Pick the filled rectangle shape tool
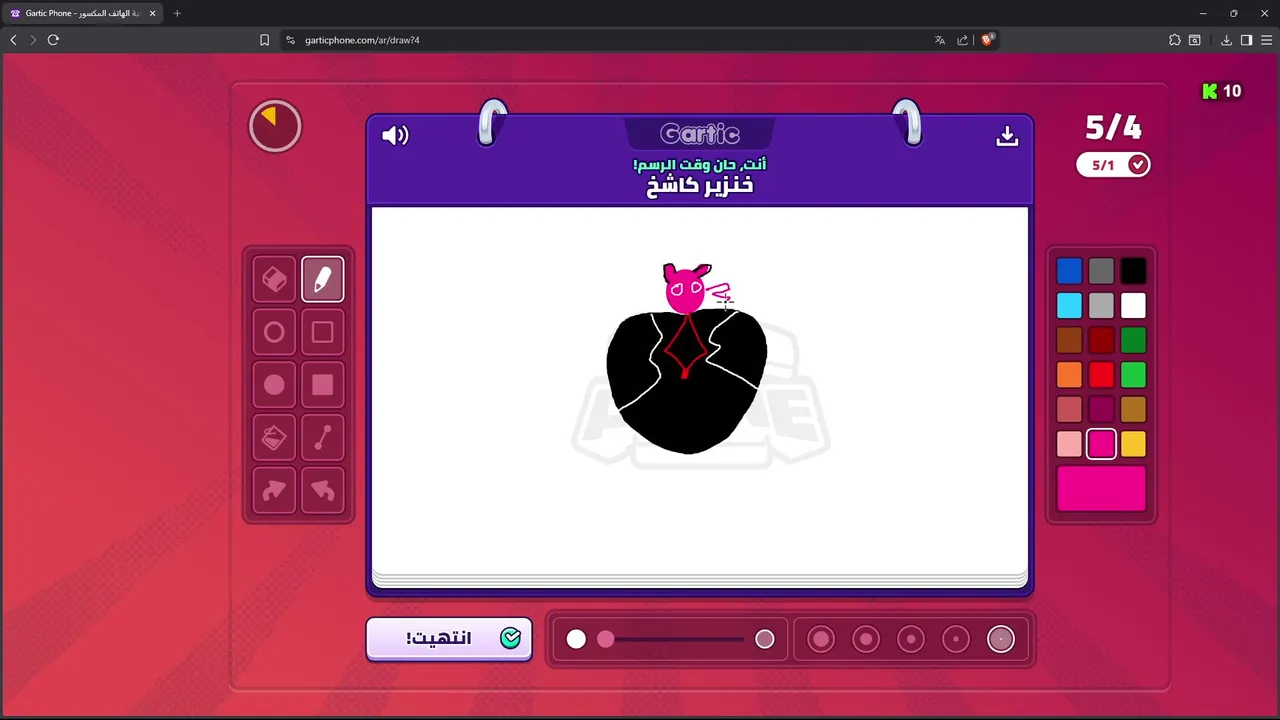1280x720 pixels. pyautogui.click(x=322, y=386)
